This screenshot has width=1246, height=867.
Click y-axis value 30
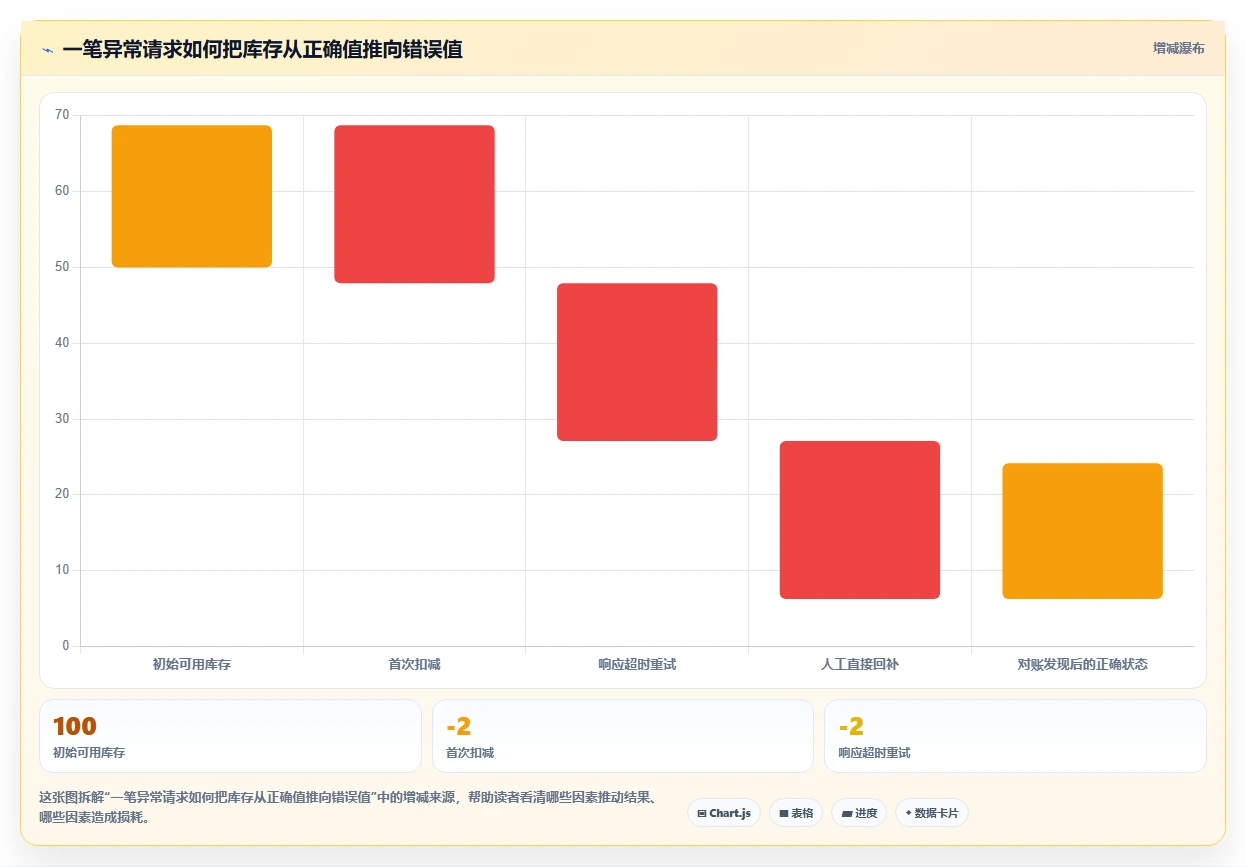tap(62, 419)
